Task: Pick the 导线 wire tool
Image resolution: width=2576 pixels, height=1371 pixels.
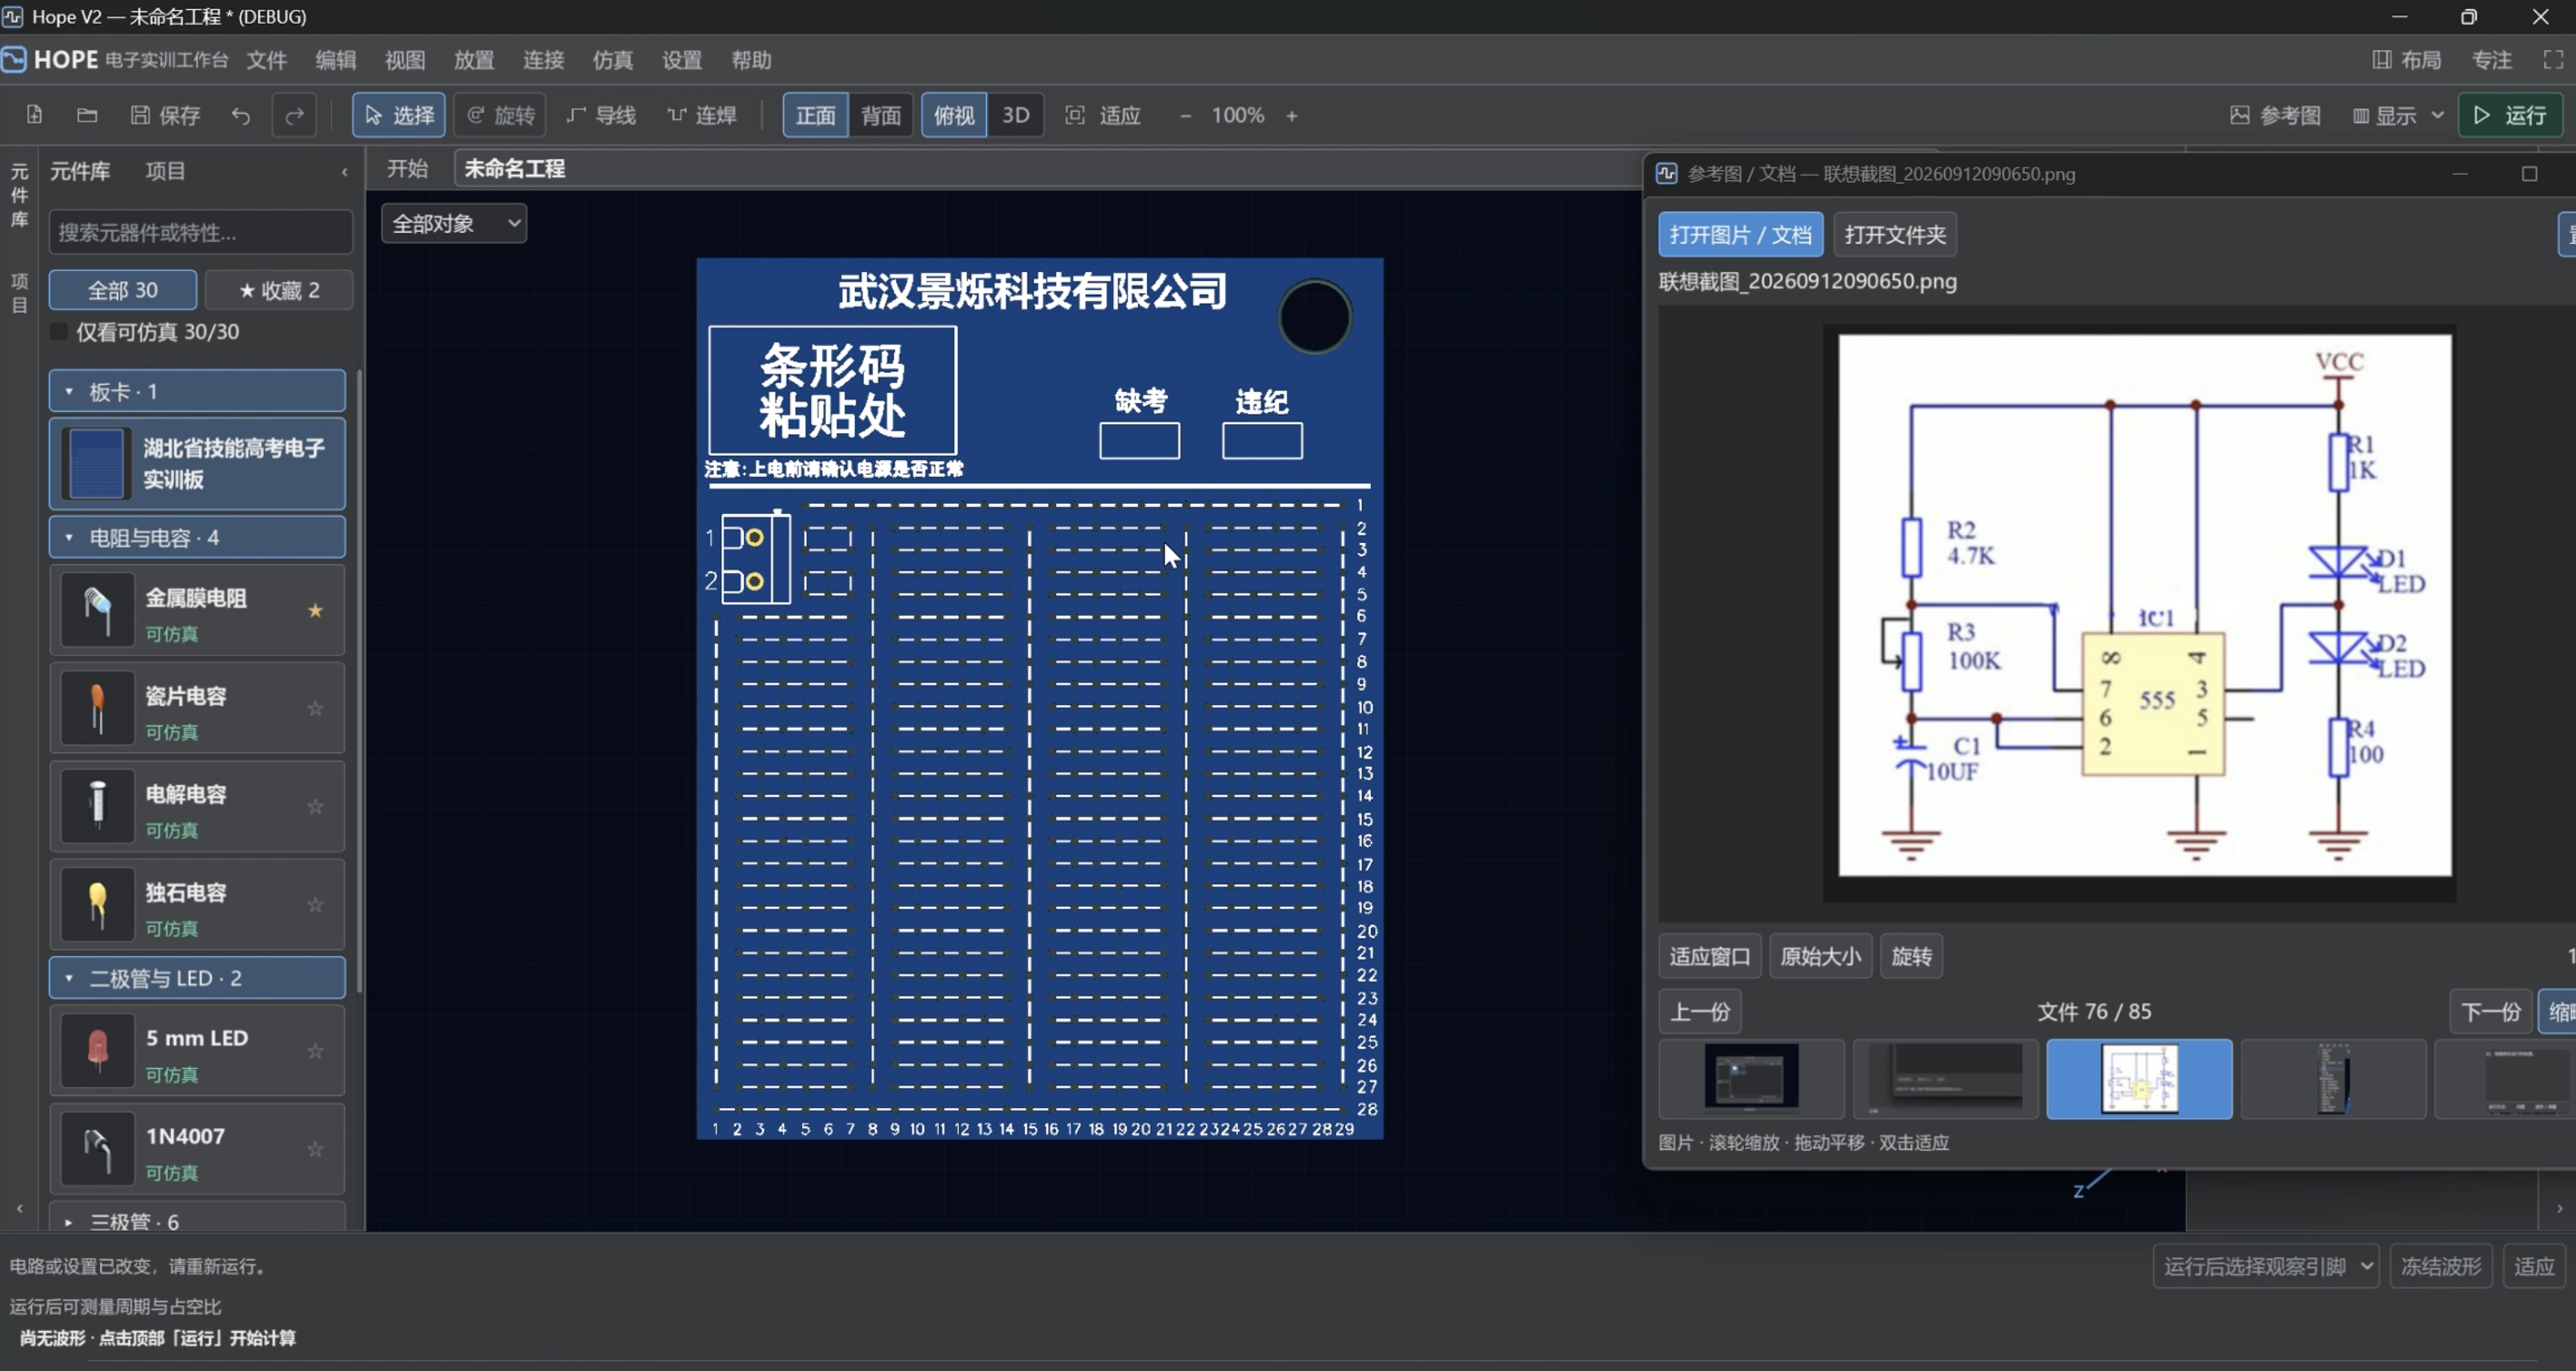Action: (601, 115)
